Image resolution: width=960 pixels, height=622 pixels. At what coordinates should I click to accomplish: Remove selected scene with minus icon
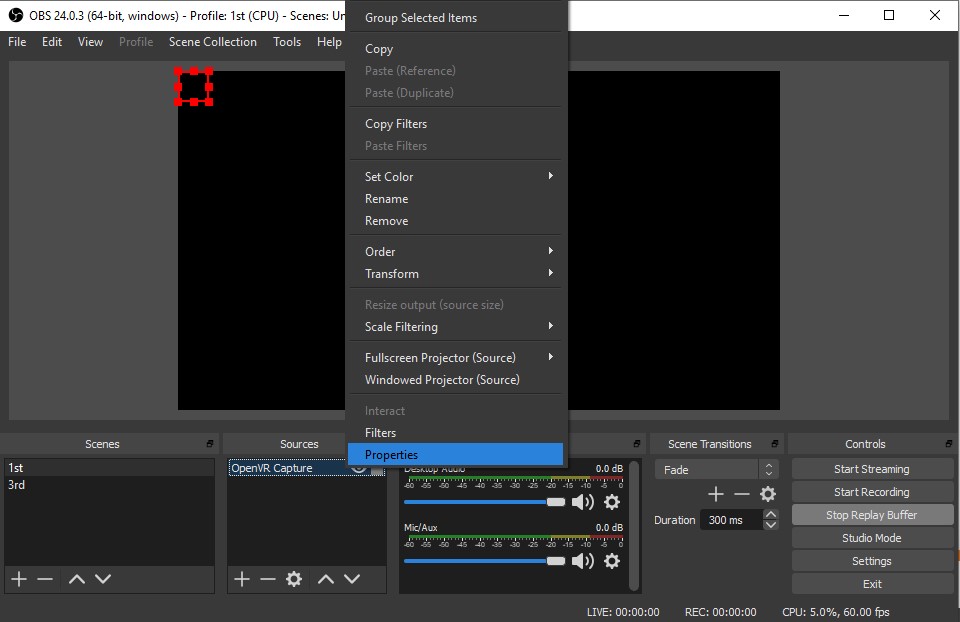45,579
